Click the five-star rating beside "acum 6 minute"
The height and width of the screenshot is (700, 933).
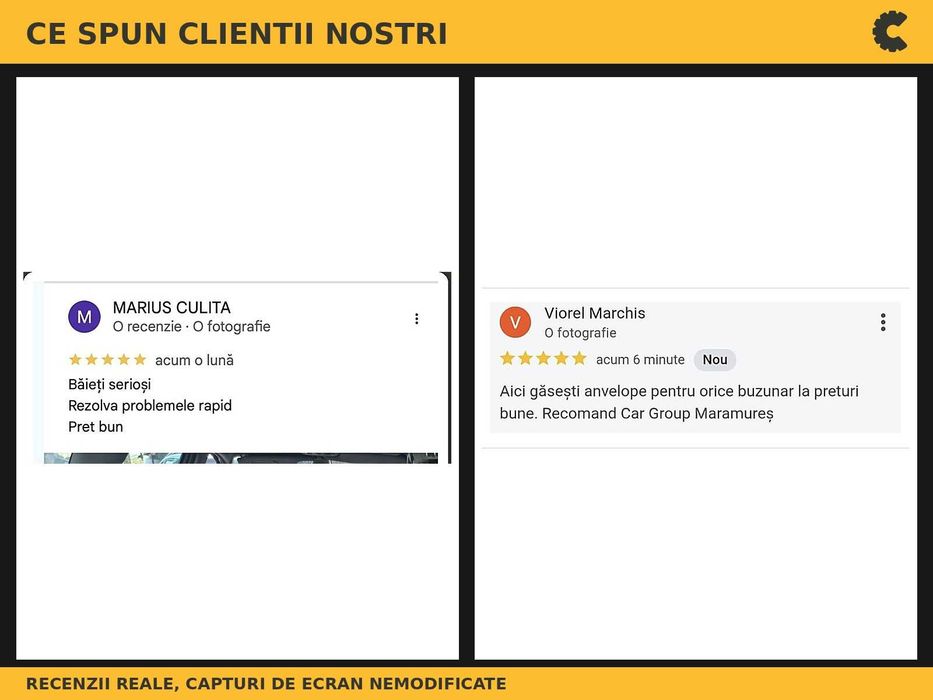(543, 358)
